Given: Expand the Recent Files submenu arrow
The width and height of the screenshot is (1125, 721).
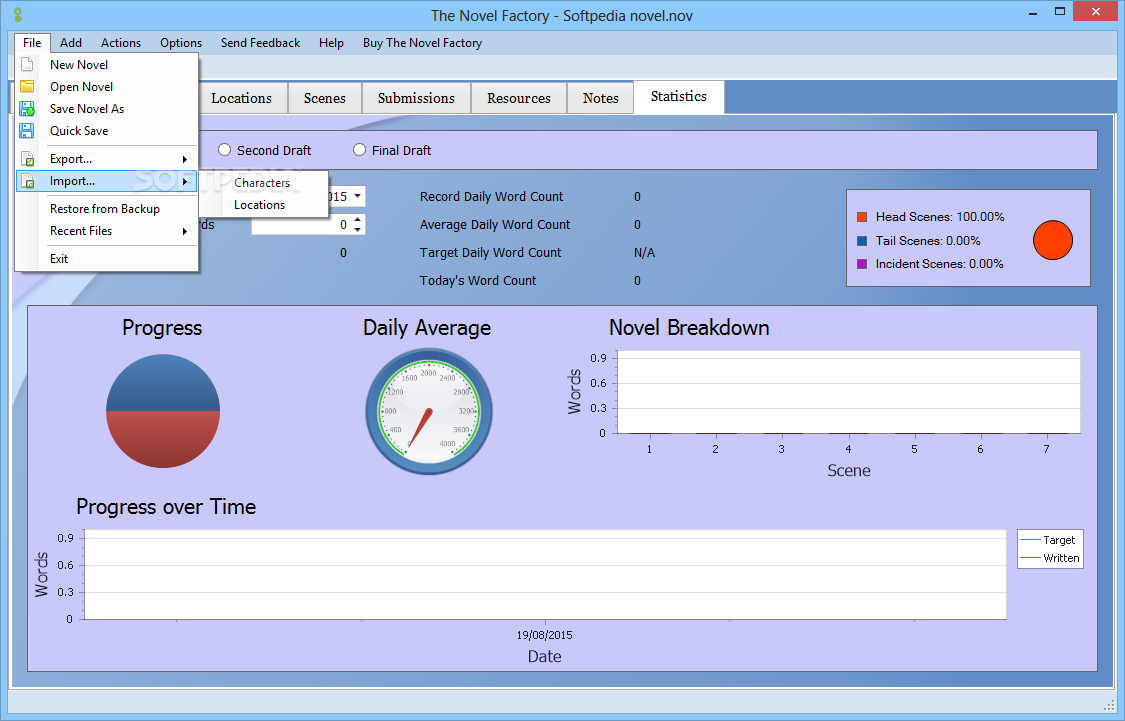Looking at the screenshot, I should pos(185,231).
